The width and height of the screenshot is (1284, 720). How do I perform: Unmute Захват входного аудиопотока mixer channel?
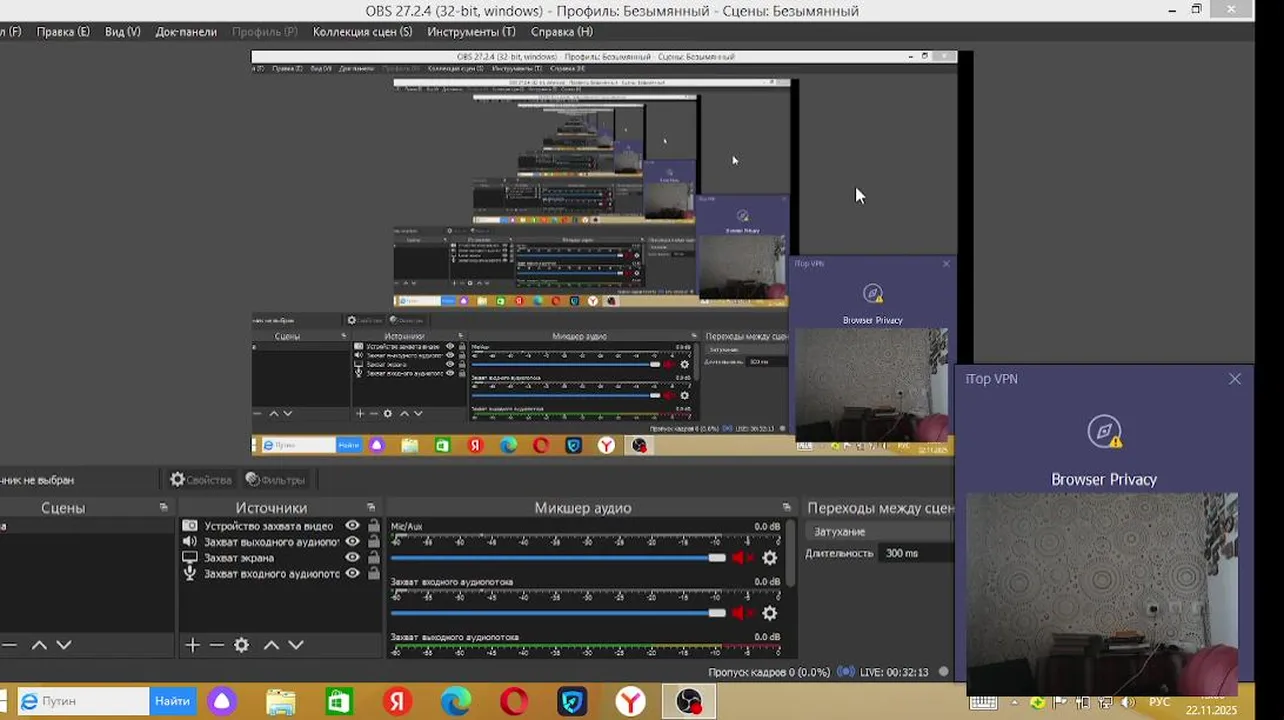[x=742, y=613]
